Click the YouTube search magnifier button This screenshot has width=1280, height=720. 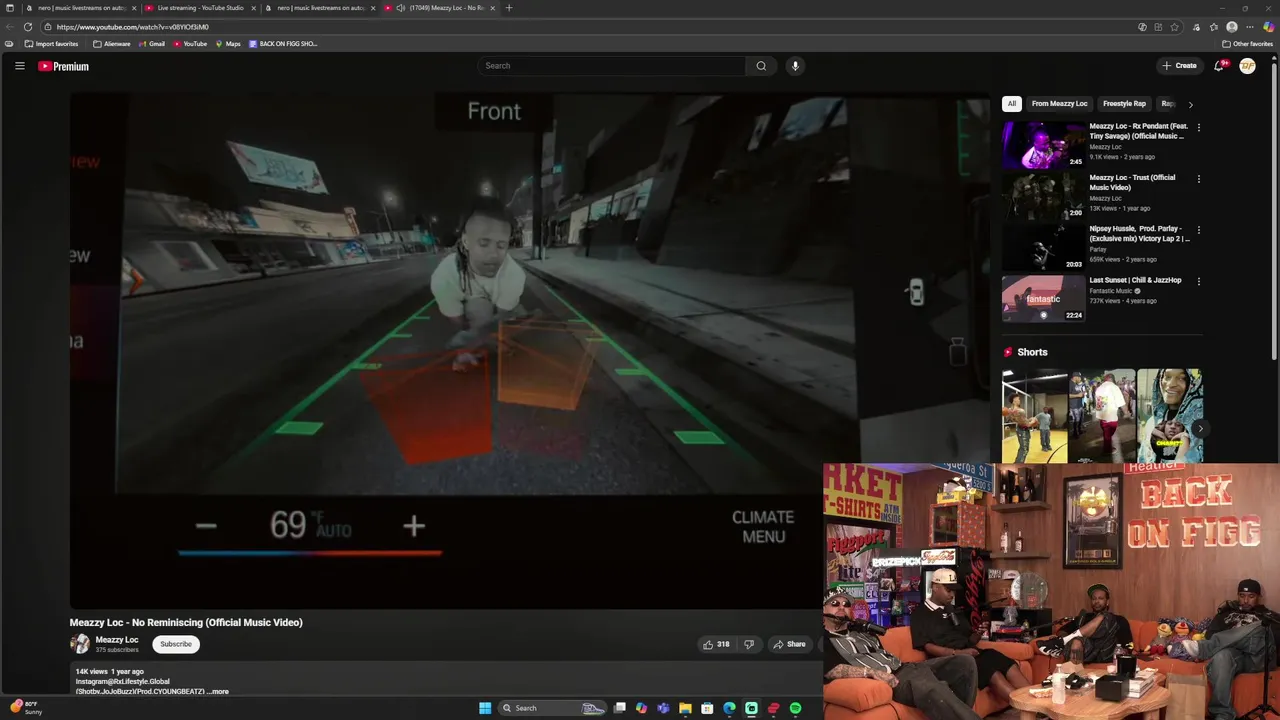coord(761,66)
